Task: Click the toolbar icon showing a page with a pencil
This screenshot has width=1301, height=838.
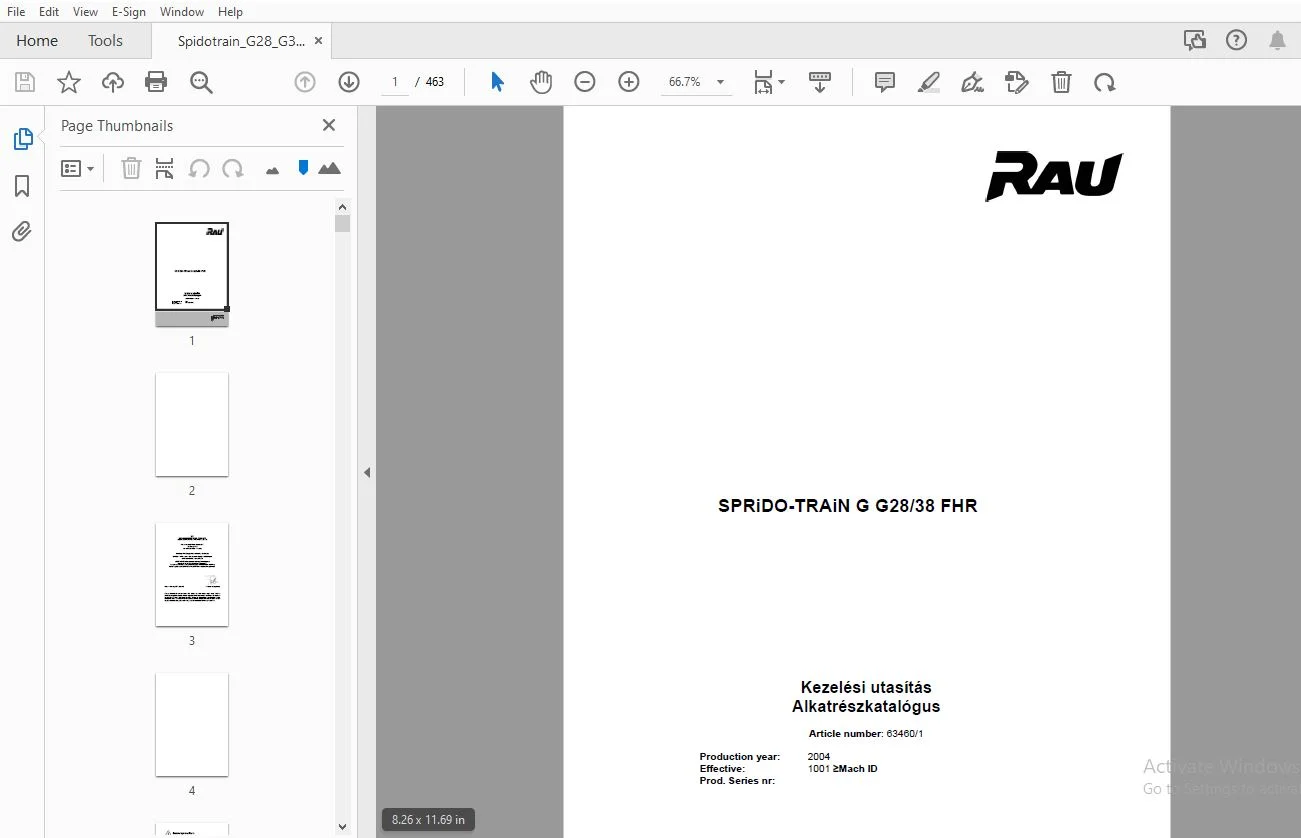Action: tap(1017, 82)
